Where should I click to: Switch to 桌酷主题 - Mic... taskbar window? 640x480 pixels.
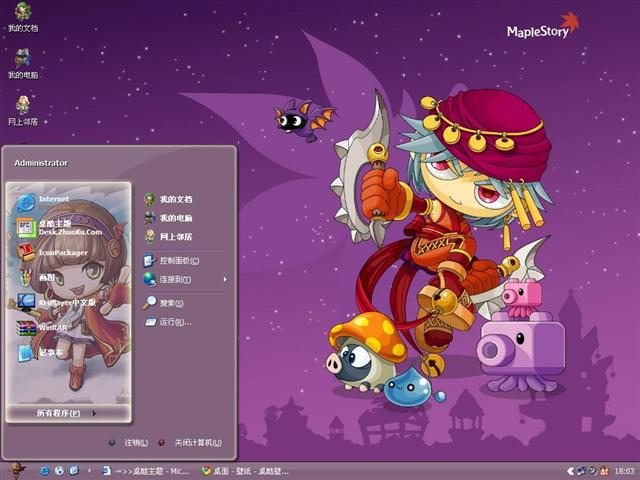145,471
